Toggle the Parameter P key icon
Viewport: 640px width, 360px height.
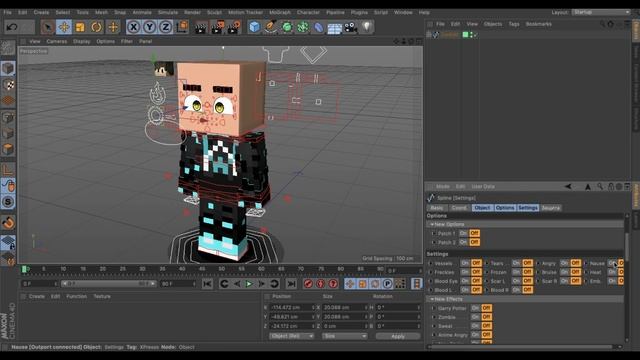click(387, 284)
